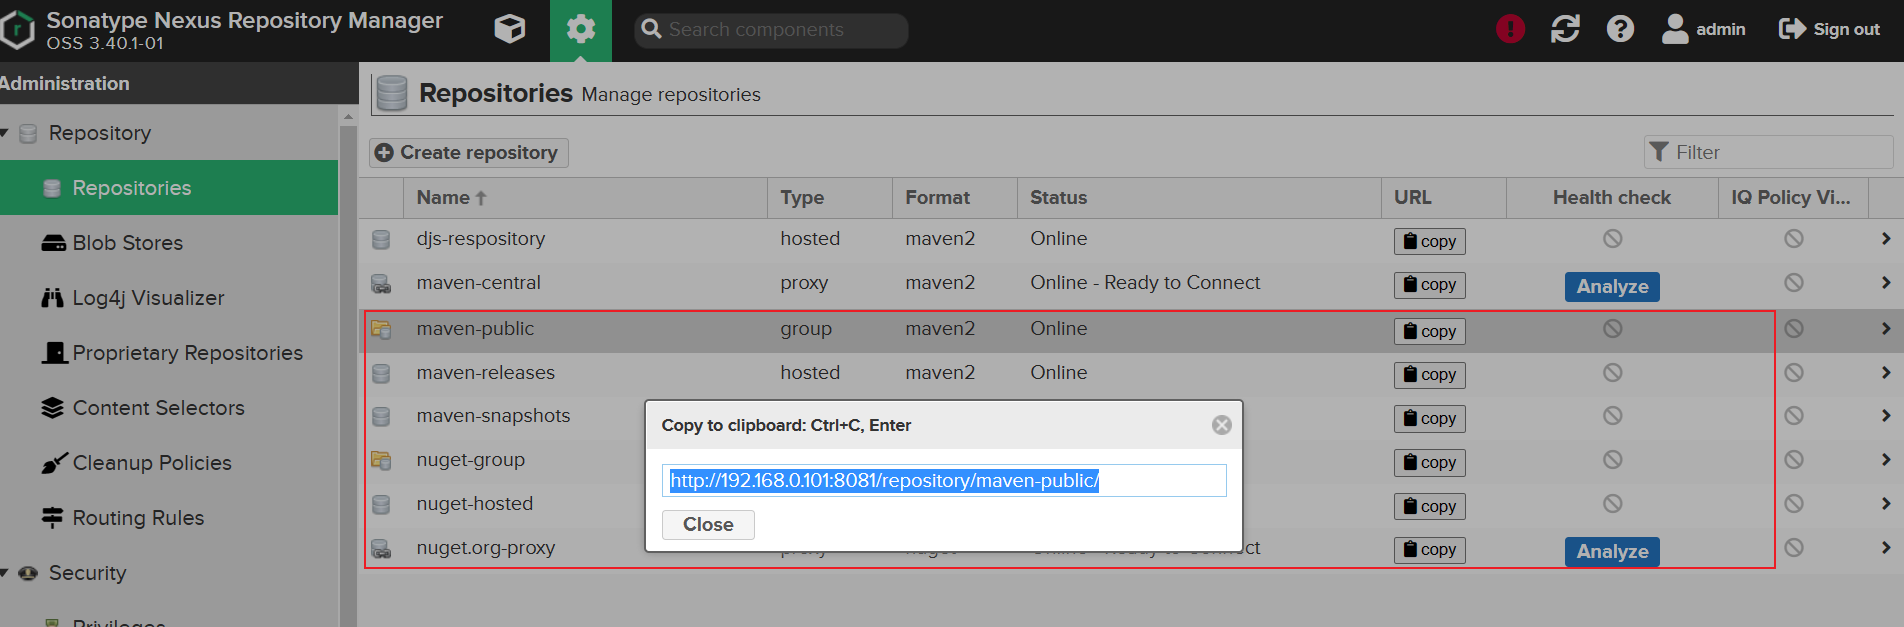The height and width of the screenshot is (627, 1904).
Task: Click the maven-releases hosted repository icon
Action: click(381, 374)
